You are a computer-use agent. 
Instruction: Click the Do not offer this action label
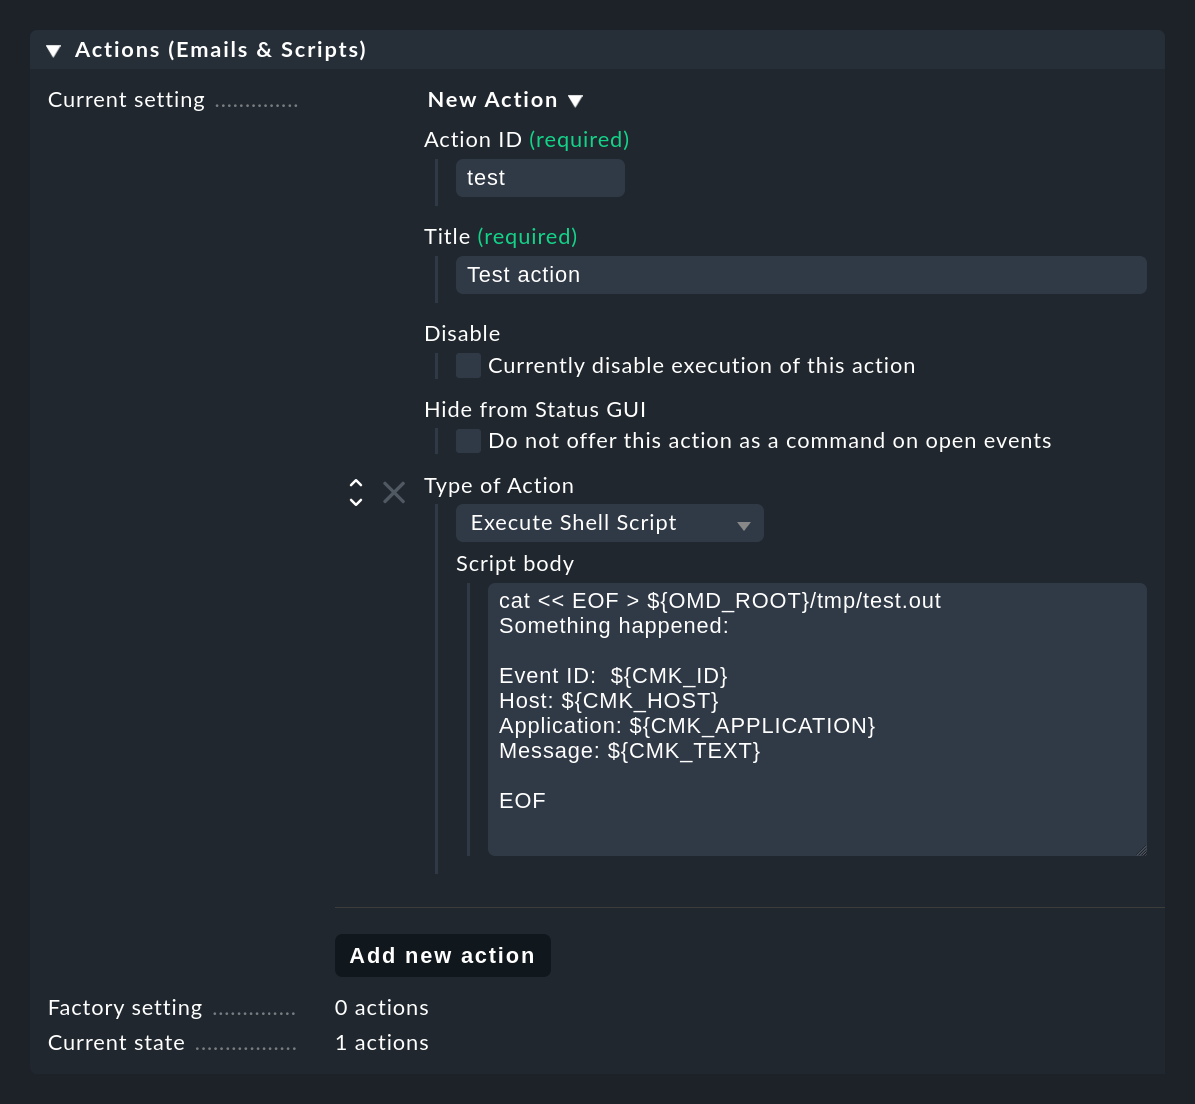(769, 441)
